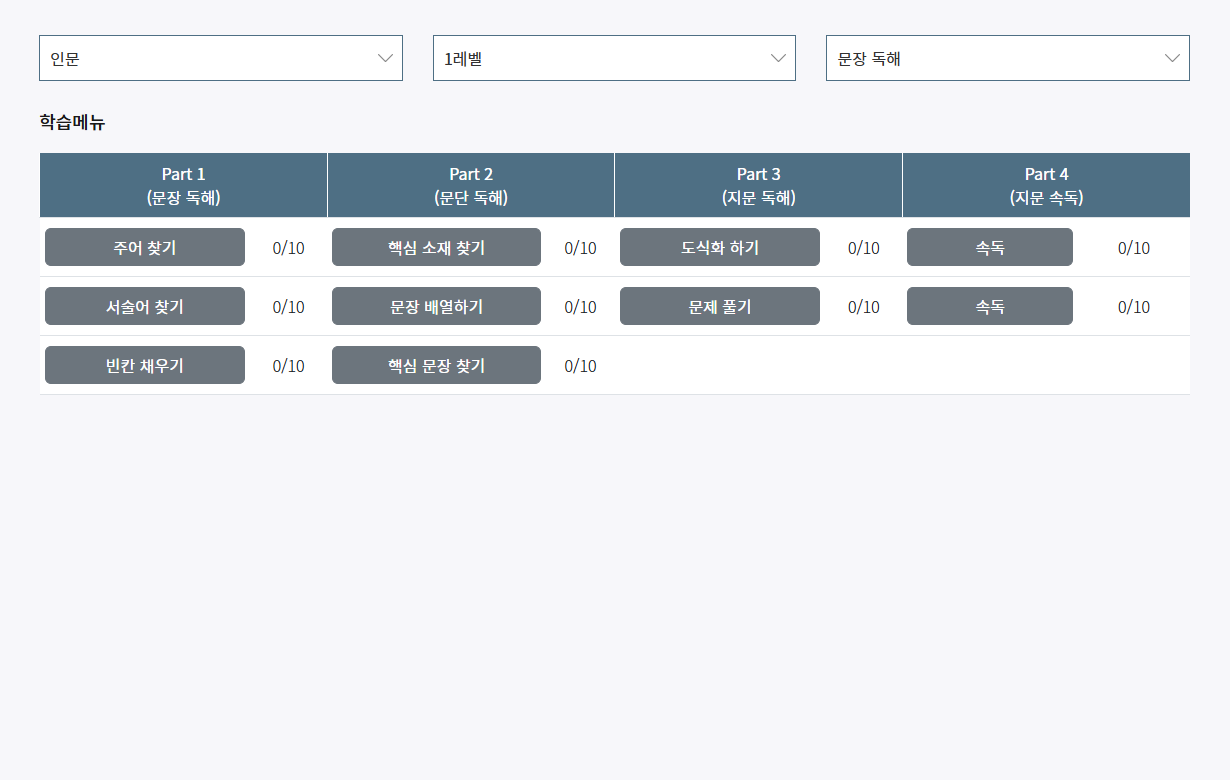
Task: Open the 인문 category dropdown
Action: point(220,57)
